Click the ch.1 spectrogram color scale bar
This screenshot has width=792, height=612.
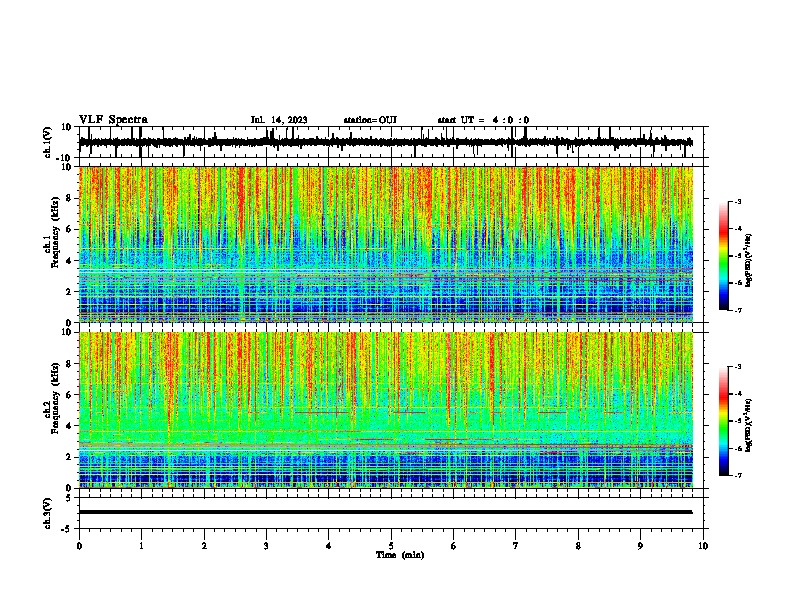[x=723, y=256]
